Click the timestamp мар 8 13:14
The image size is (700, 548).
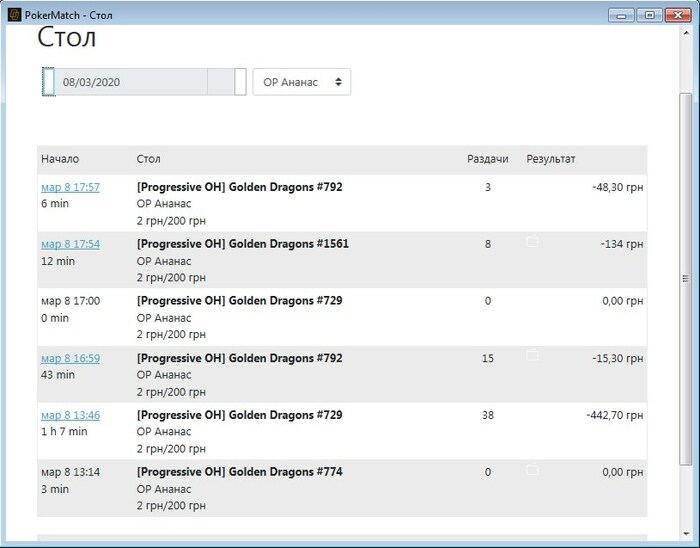pos(71,472)
